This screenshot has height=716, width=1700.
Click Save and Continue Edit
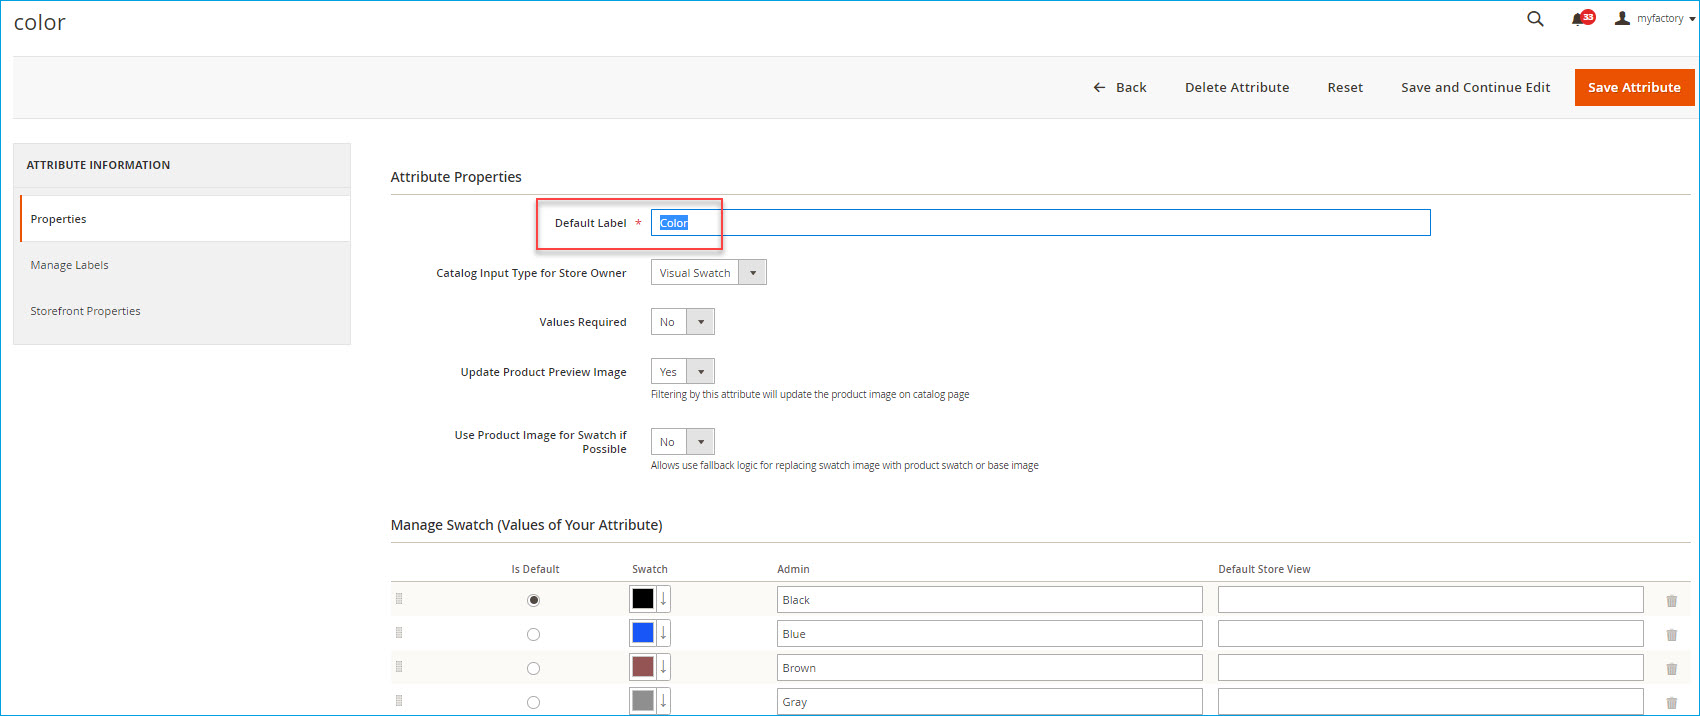tap(1475, 88)
